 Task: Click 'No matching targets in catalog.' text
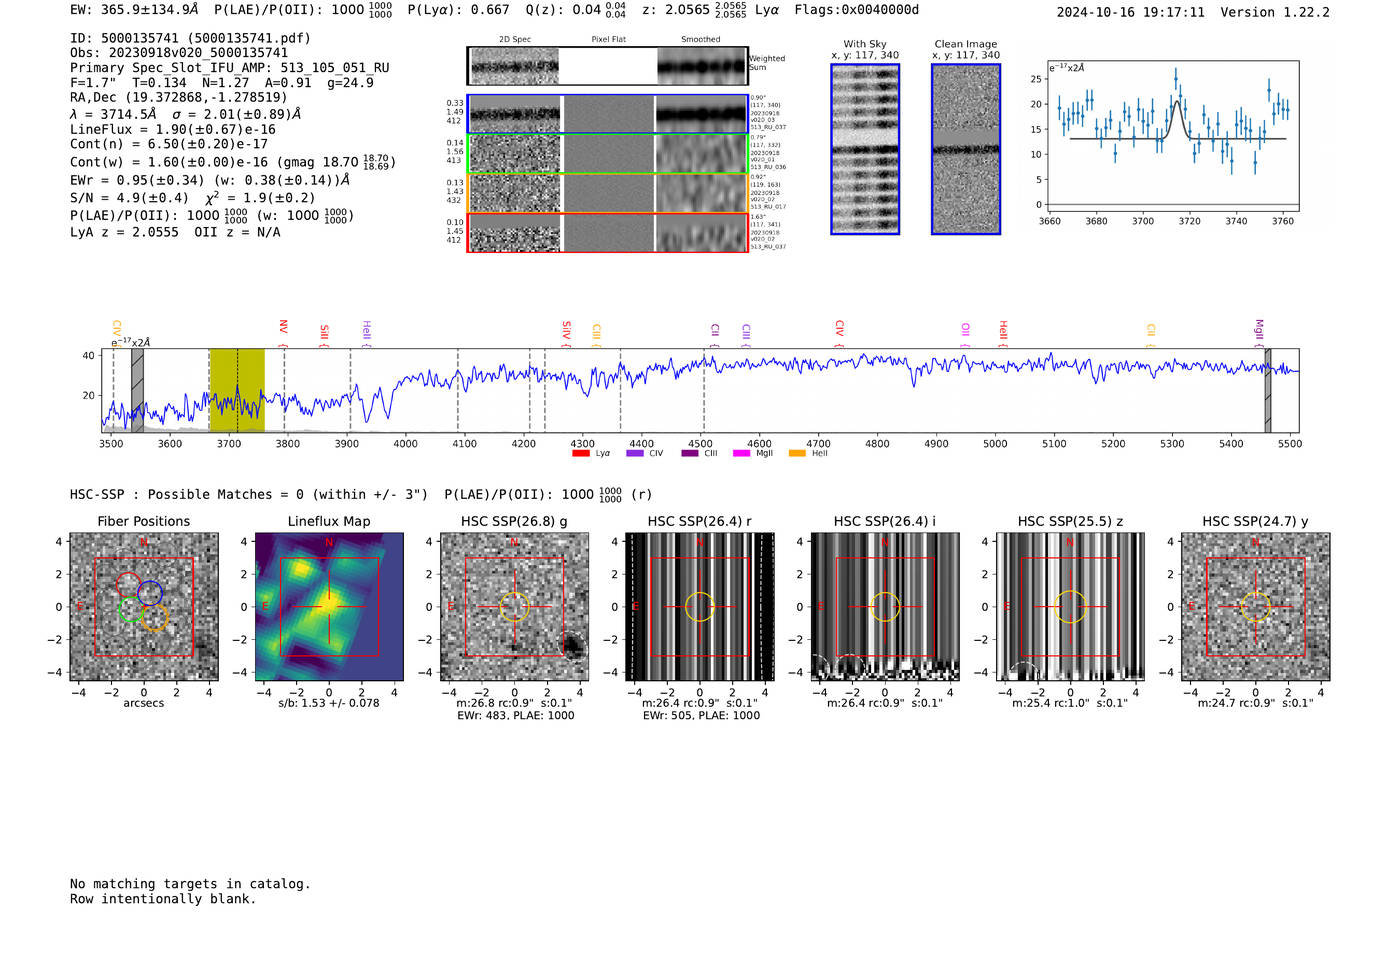pyautogui.click(x=190, y=884)
